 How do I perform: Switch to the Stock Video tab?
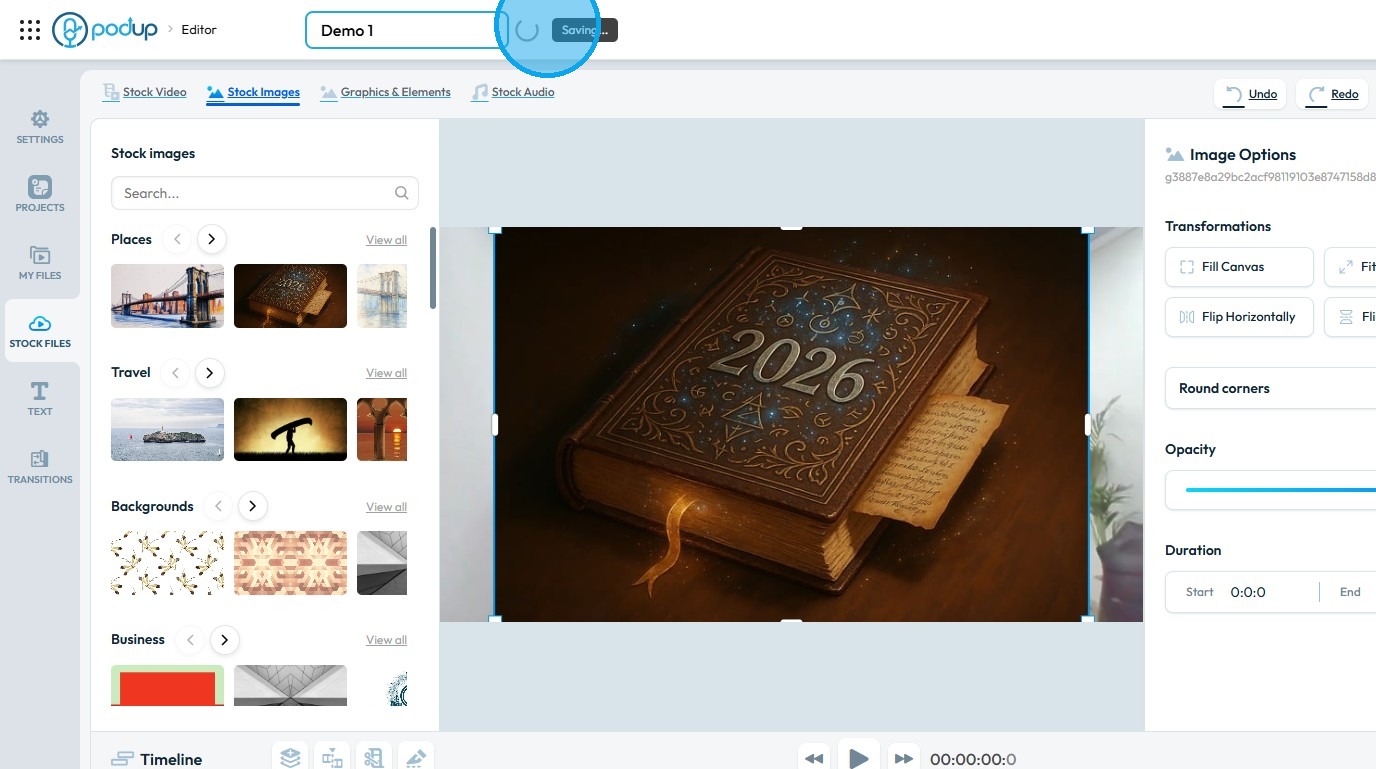[145, 92]
